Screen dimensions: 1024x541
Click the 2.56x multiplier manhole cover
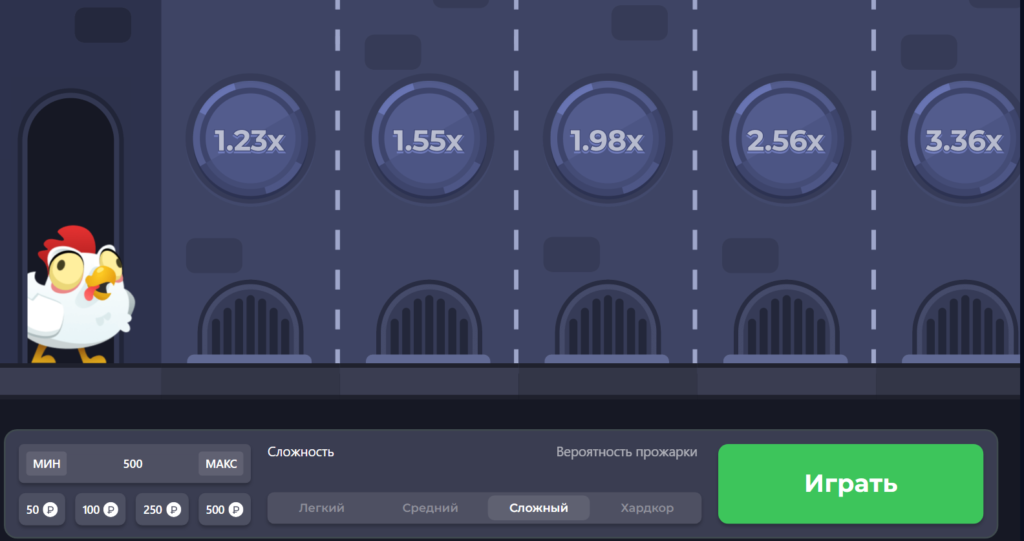(x=785, y=140)
